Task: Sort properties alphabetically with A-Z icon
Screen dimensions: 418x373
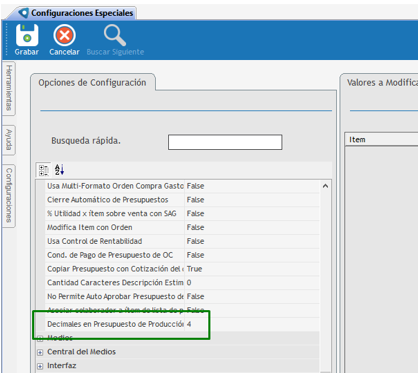Action: (x=59, y=170)
